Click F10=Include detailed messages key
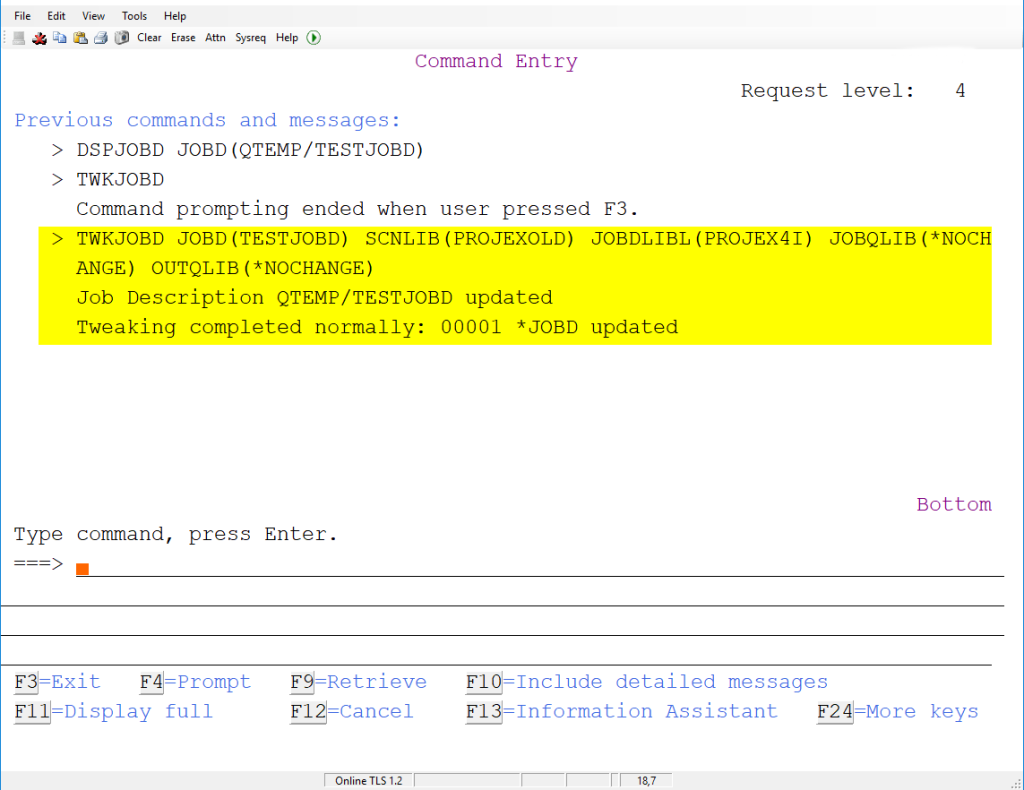1024x790 pixels. [x=647, y=682]
